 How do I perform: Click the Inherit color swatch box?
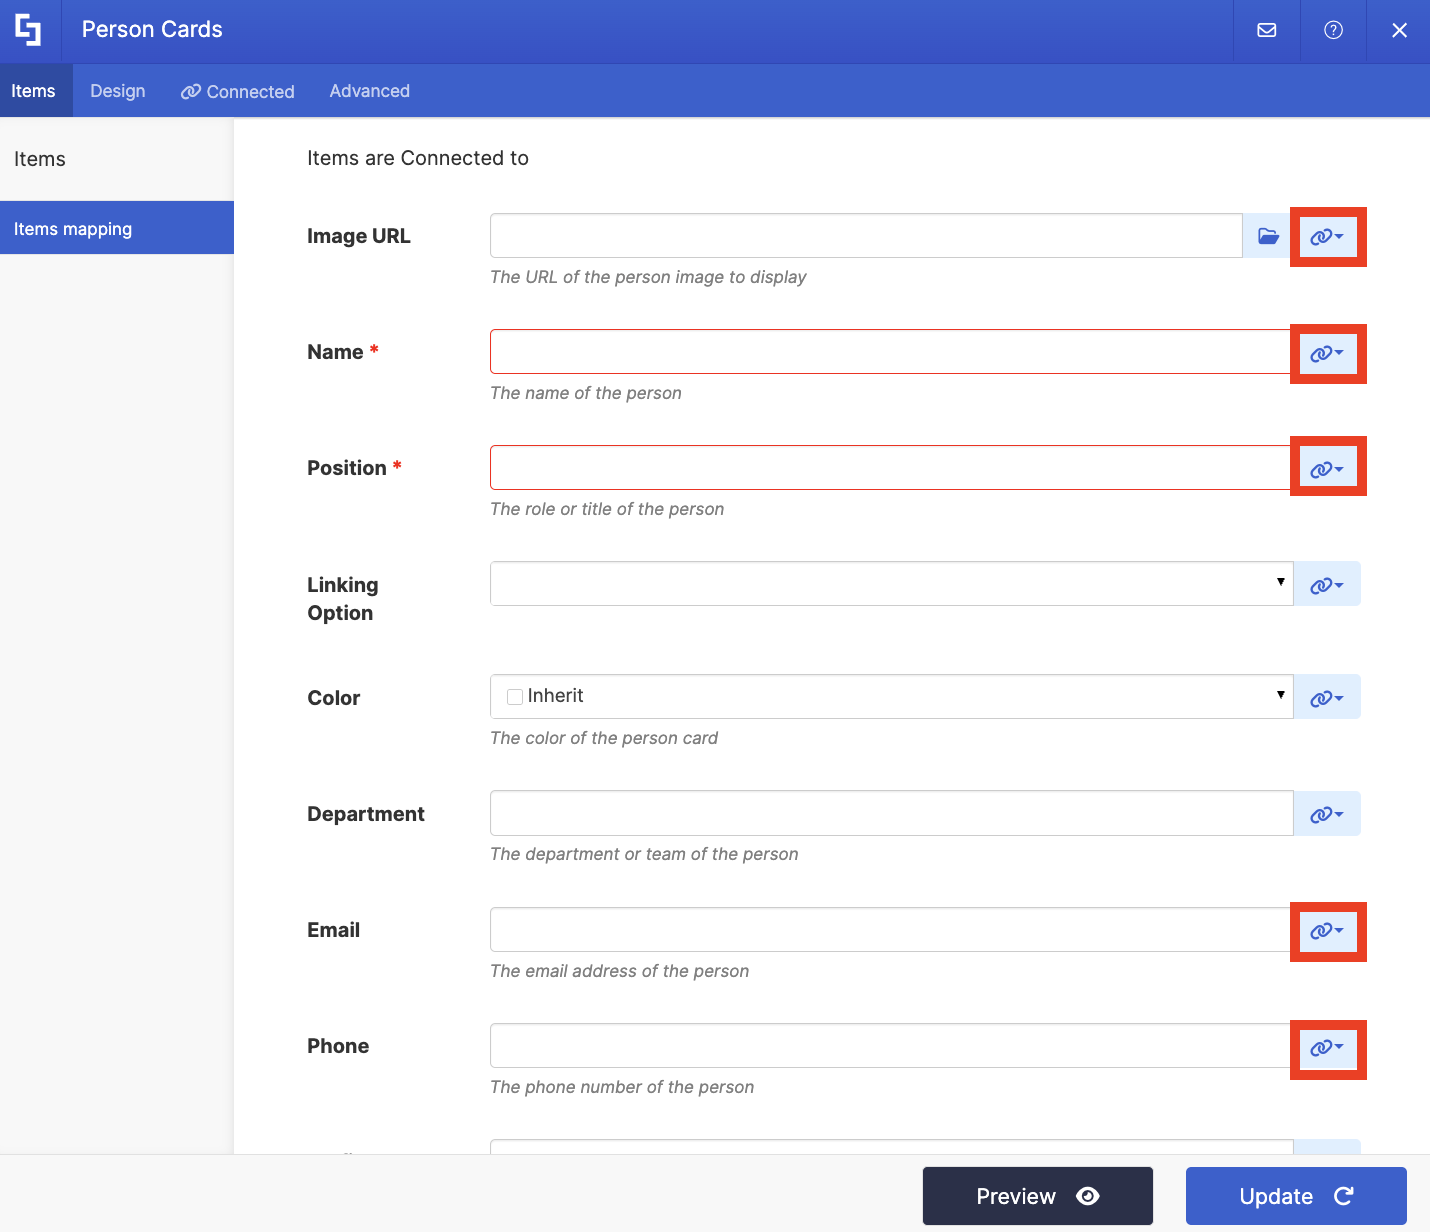coord(515,697)
